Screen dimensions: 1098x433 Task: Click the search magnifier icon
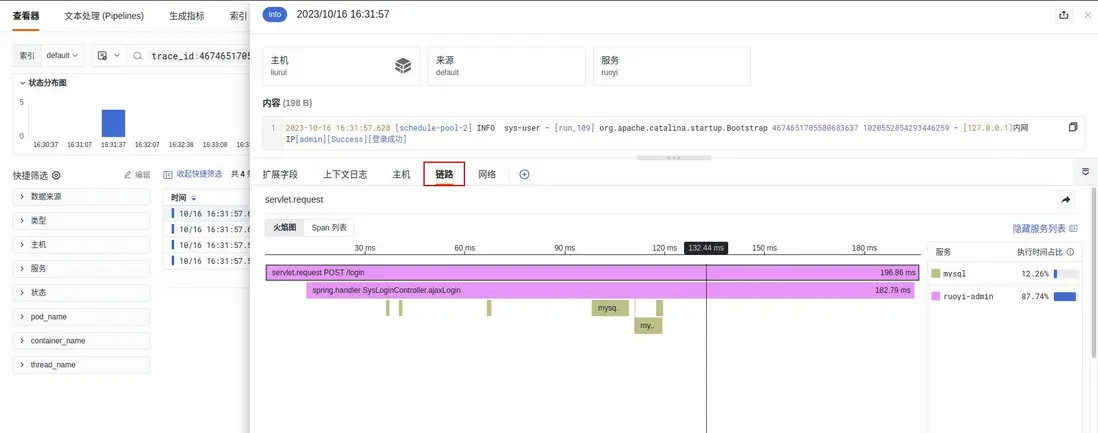138,56
